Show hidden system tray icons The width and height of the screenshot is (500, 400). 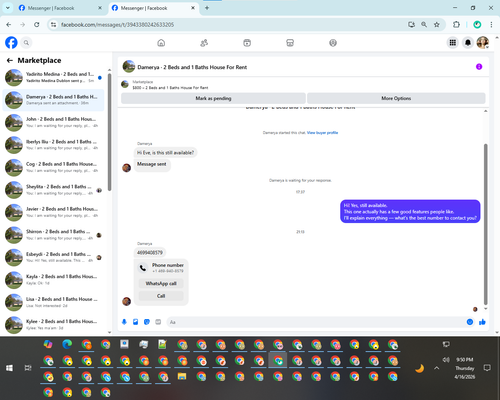[x=437, y=368]
